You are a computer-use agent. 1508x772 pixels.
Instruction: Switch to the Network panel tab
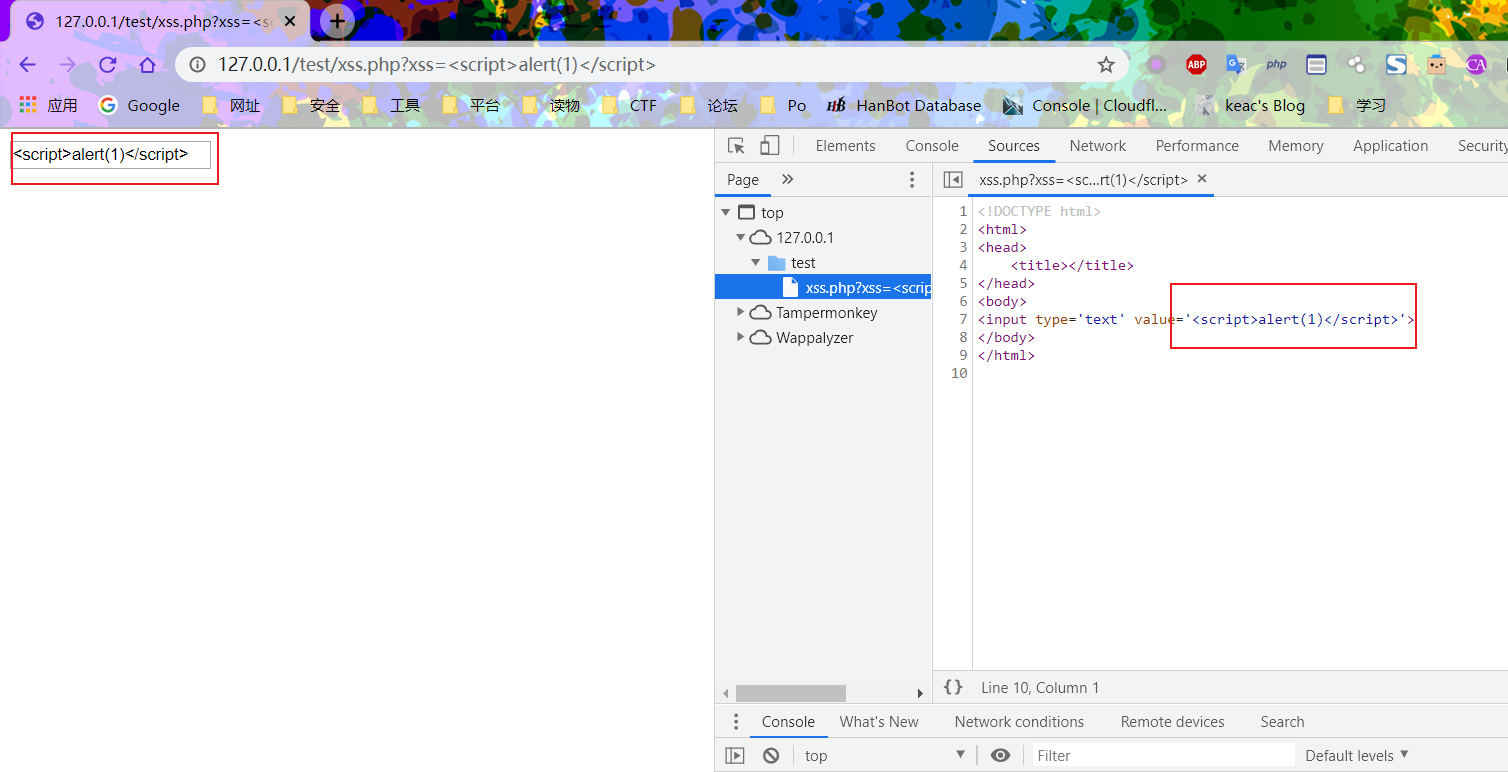click(x=1098, y=146)
